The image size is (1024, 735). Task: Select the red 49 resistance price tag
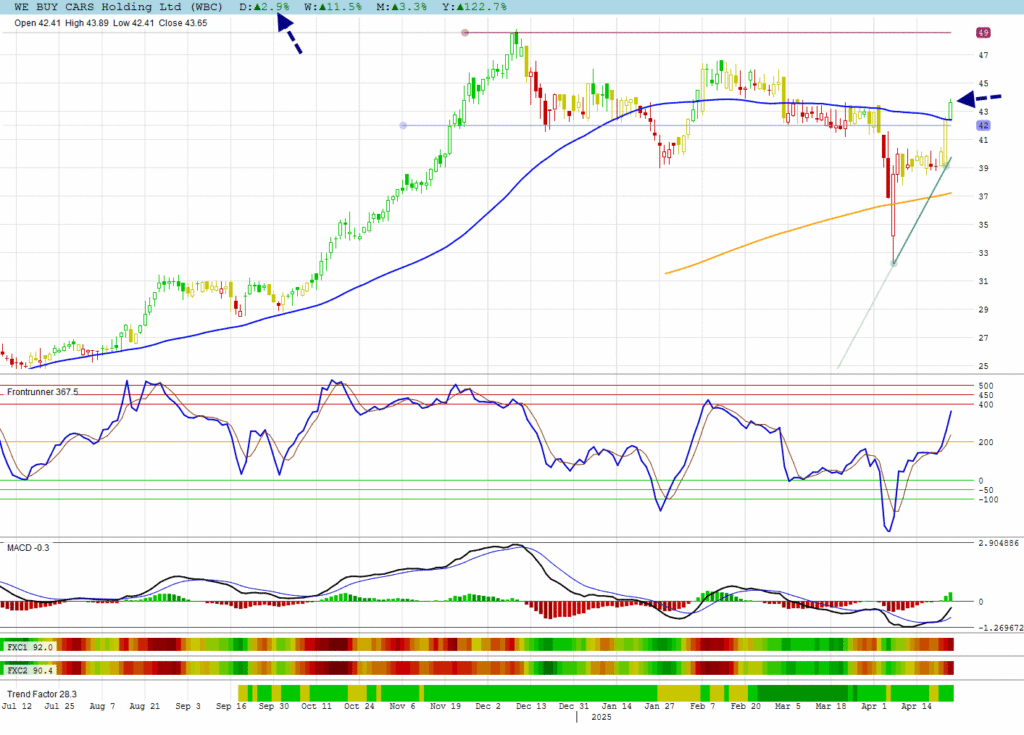pos(984,32)
